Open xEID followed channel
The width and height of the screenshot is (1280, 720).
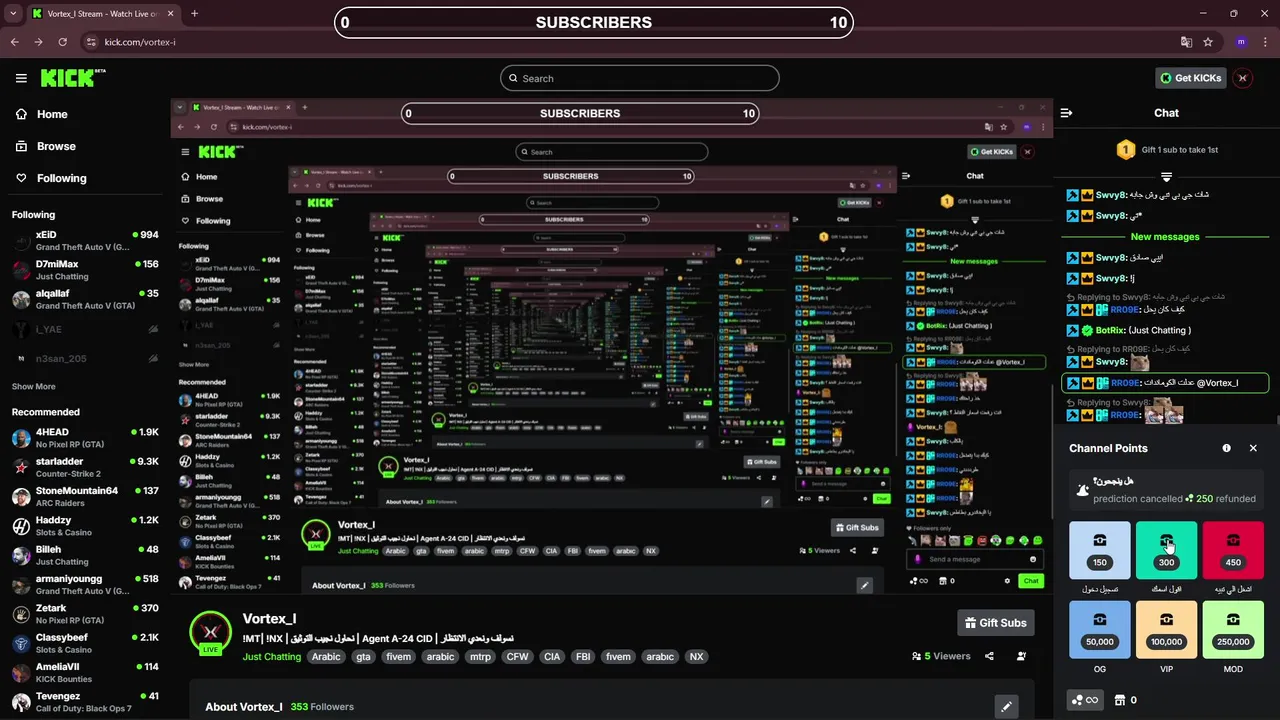coord(85,241)
